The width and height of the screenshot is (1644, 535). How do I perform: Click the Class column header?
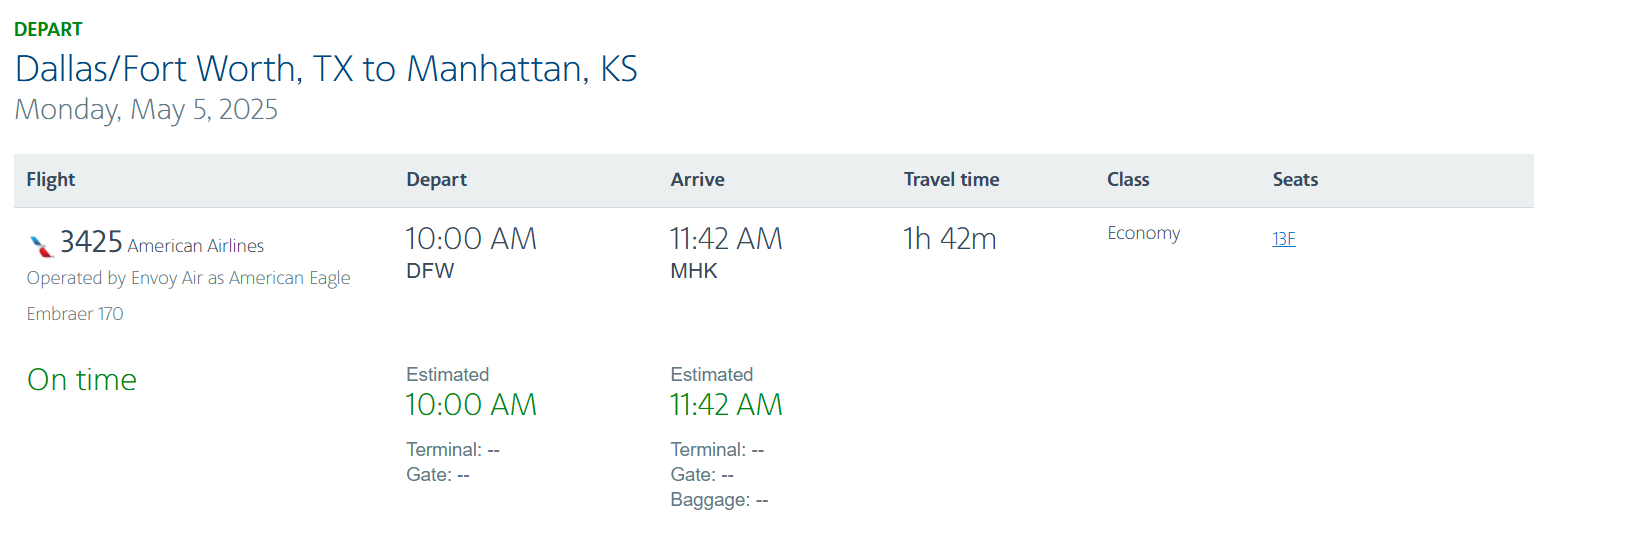pyautogui.click(x=1128, y=180)
